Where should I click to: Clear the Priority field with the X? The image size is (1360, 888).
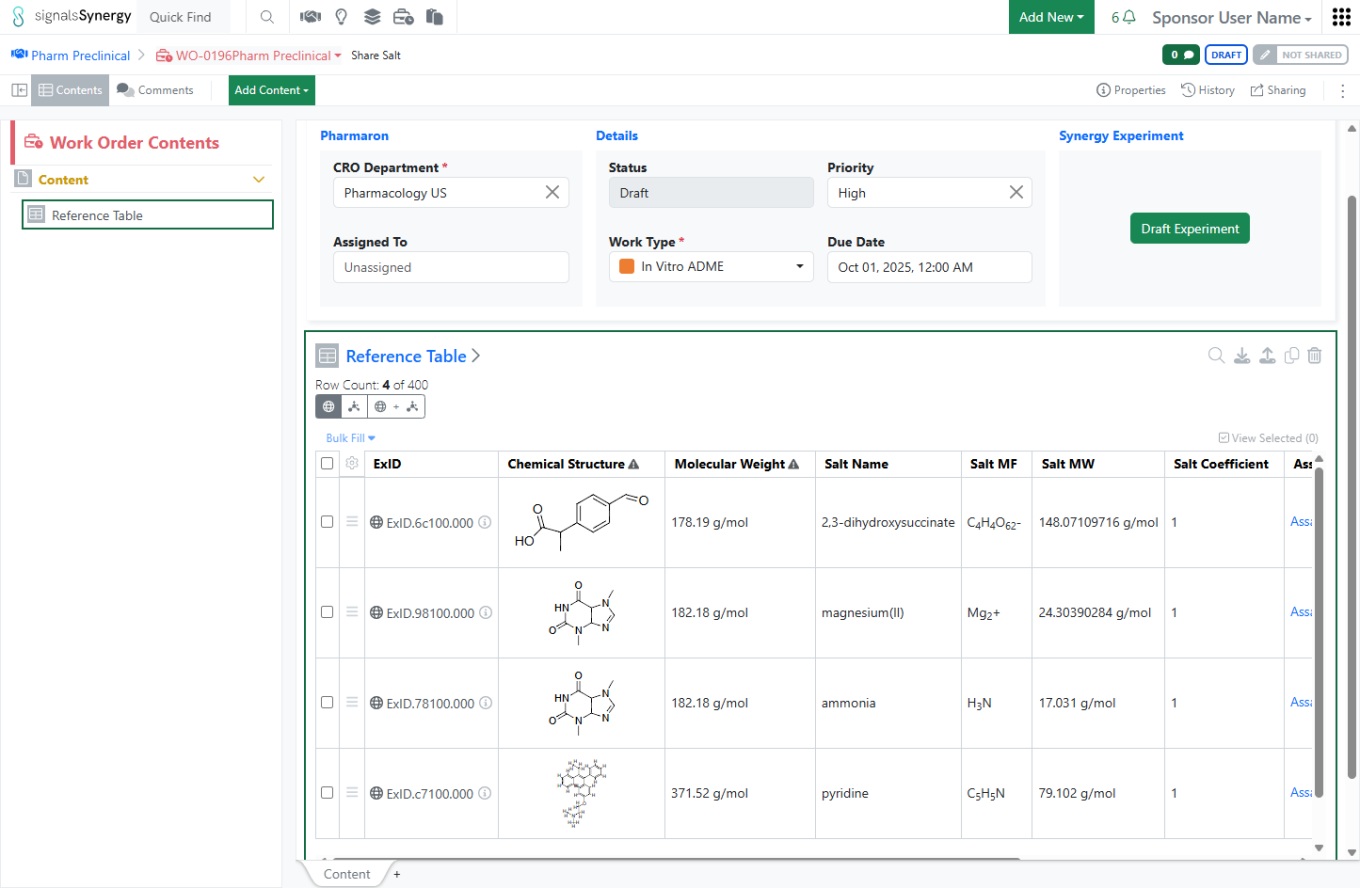[1016, 193]
